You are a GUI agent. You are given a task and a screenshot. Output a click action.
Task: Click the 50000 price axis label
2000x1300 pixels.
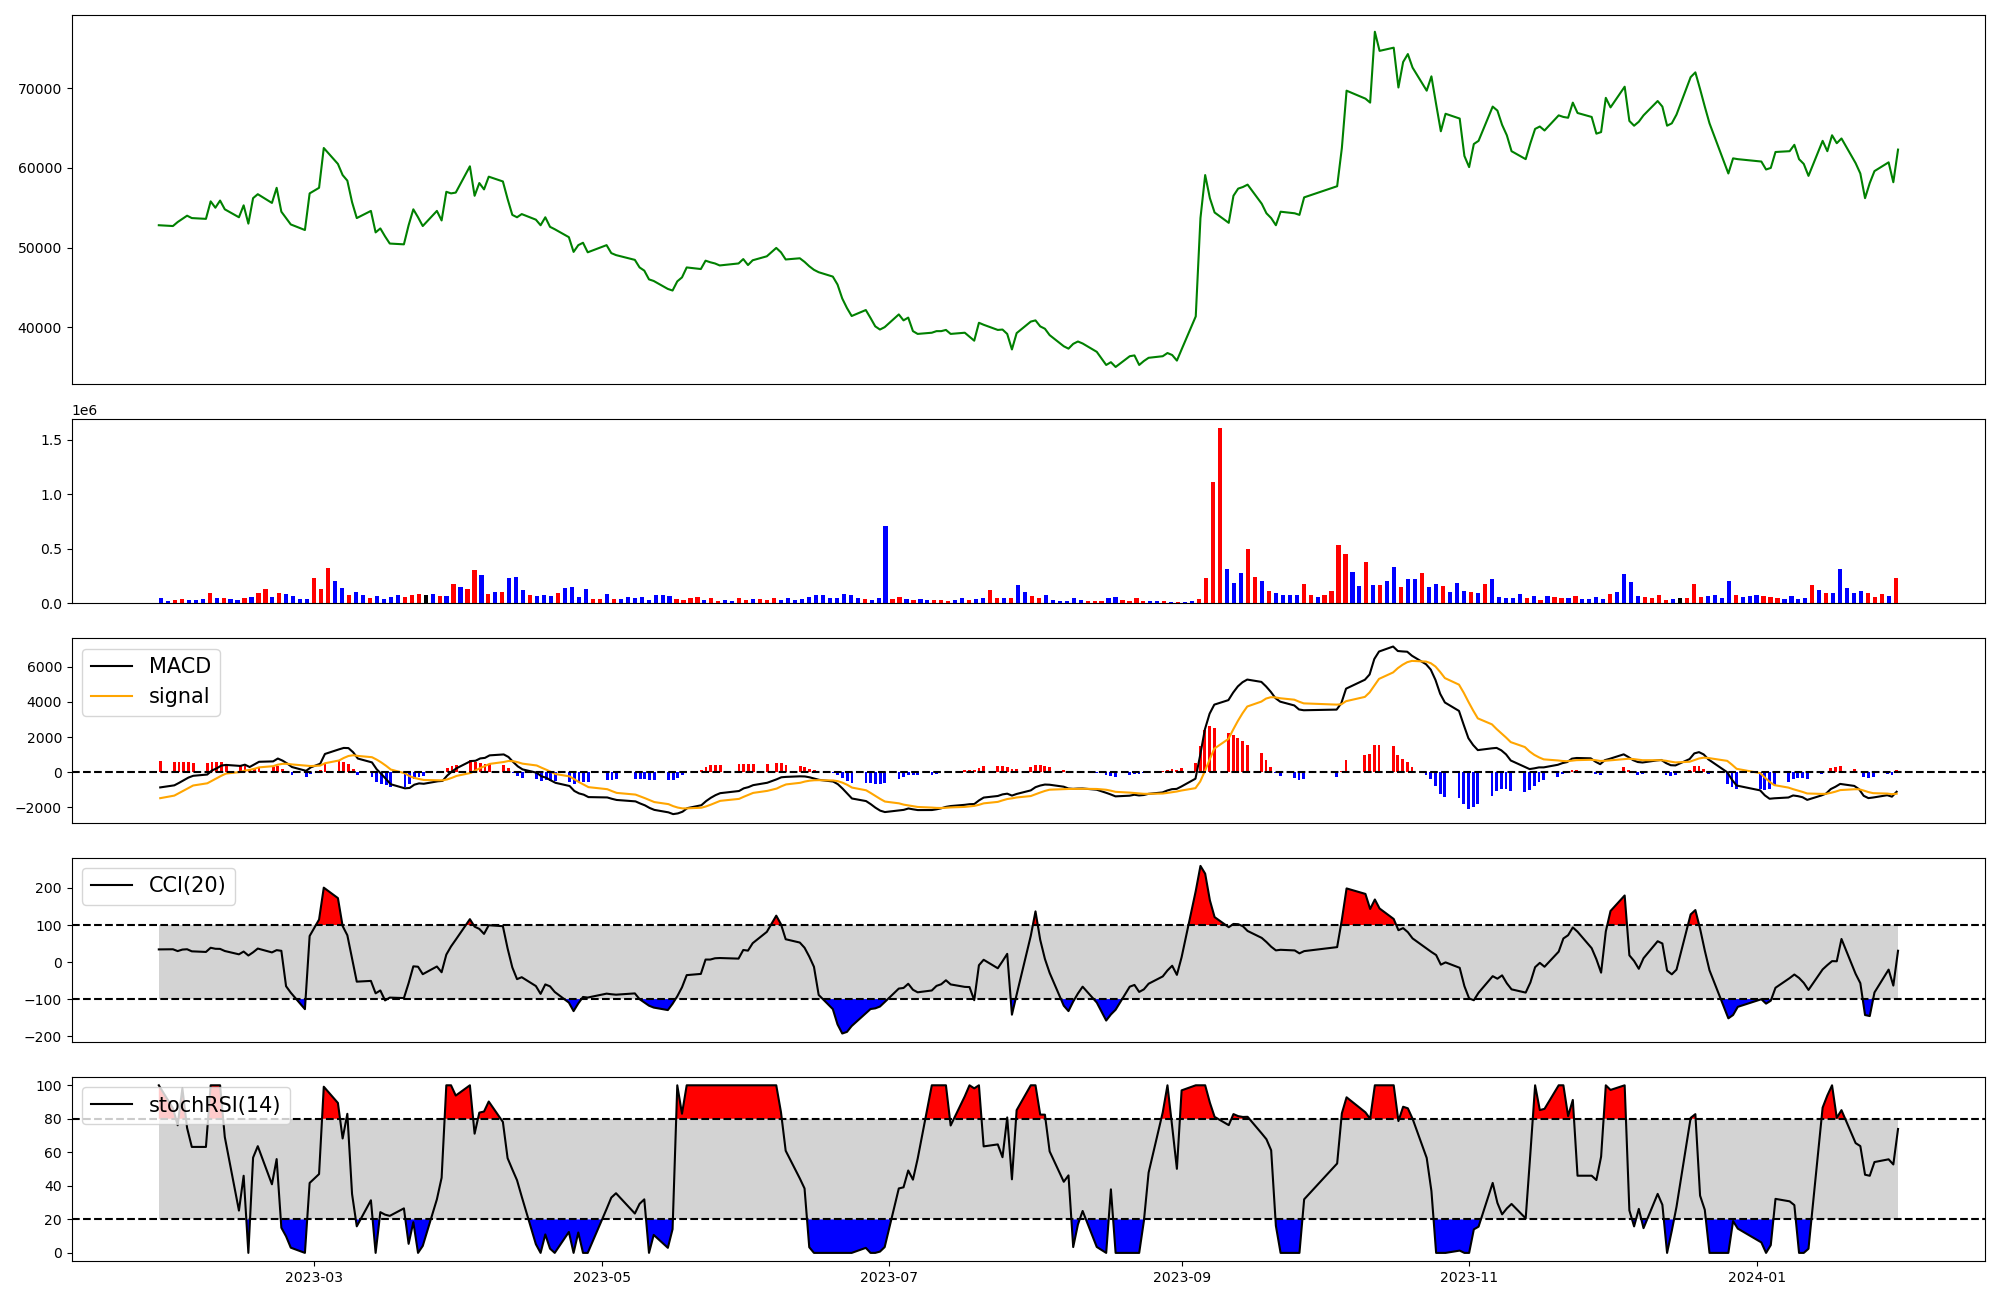(x=40, y=248)
